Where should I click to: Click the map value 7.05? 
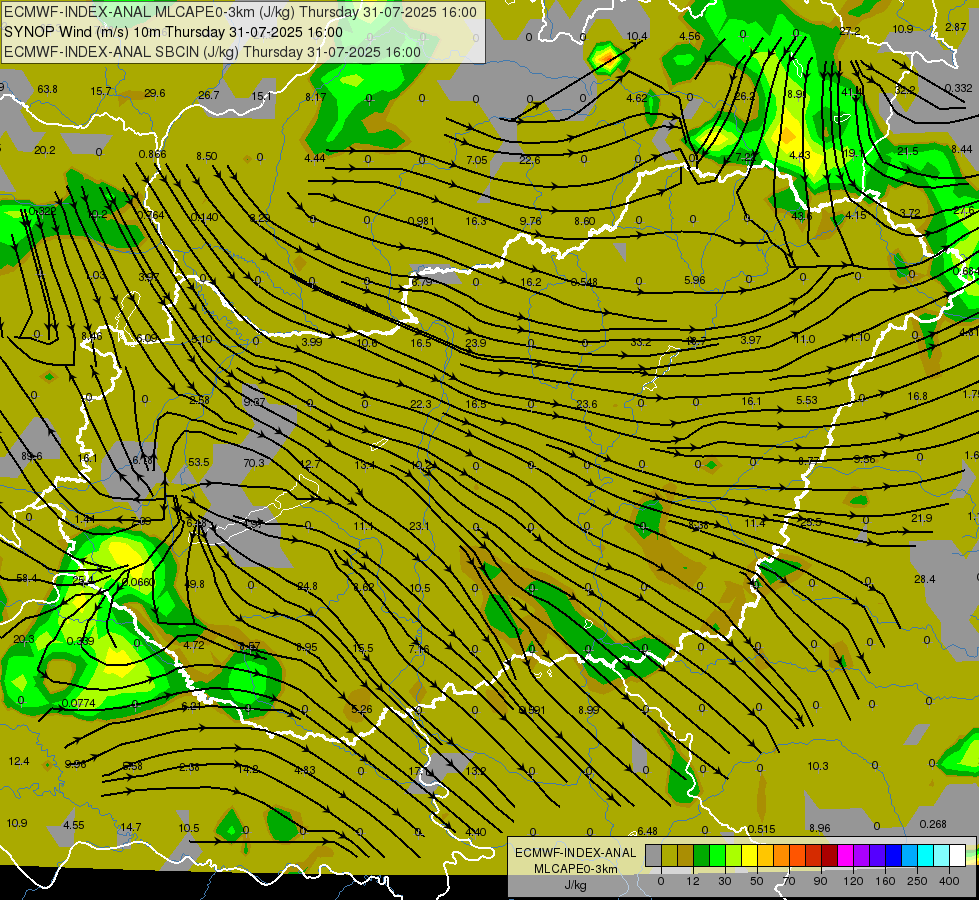(x=477, y=161)
